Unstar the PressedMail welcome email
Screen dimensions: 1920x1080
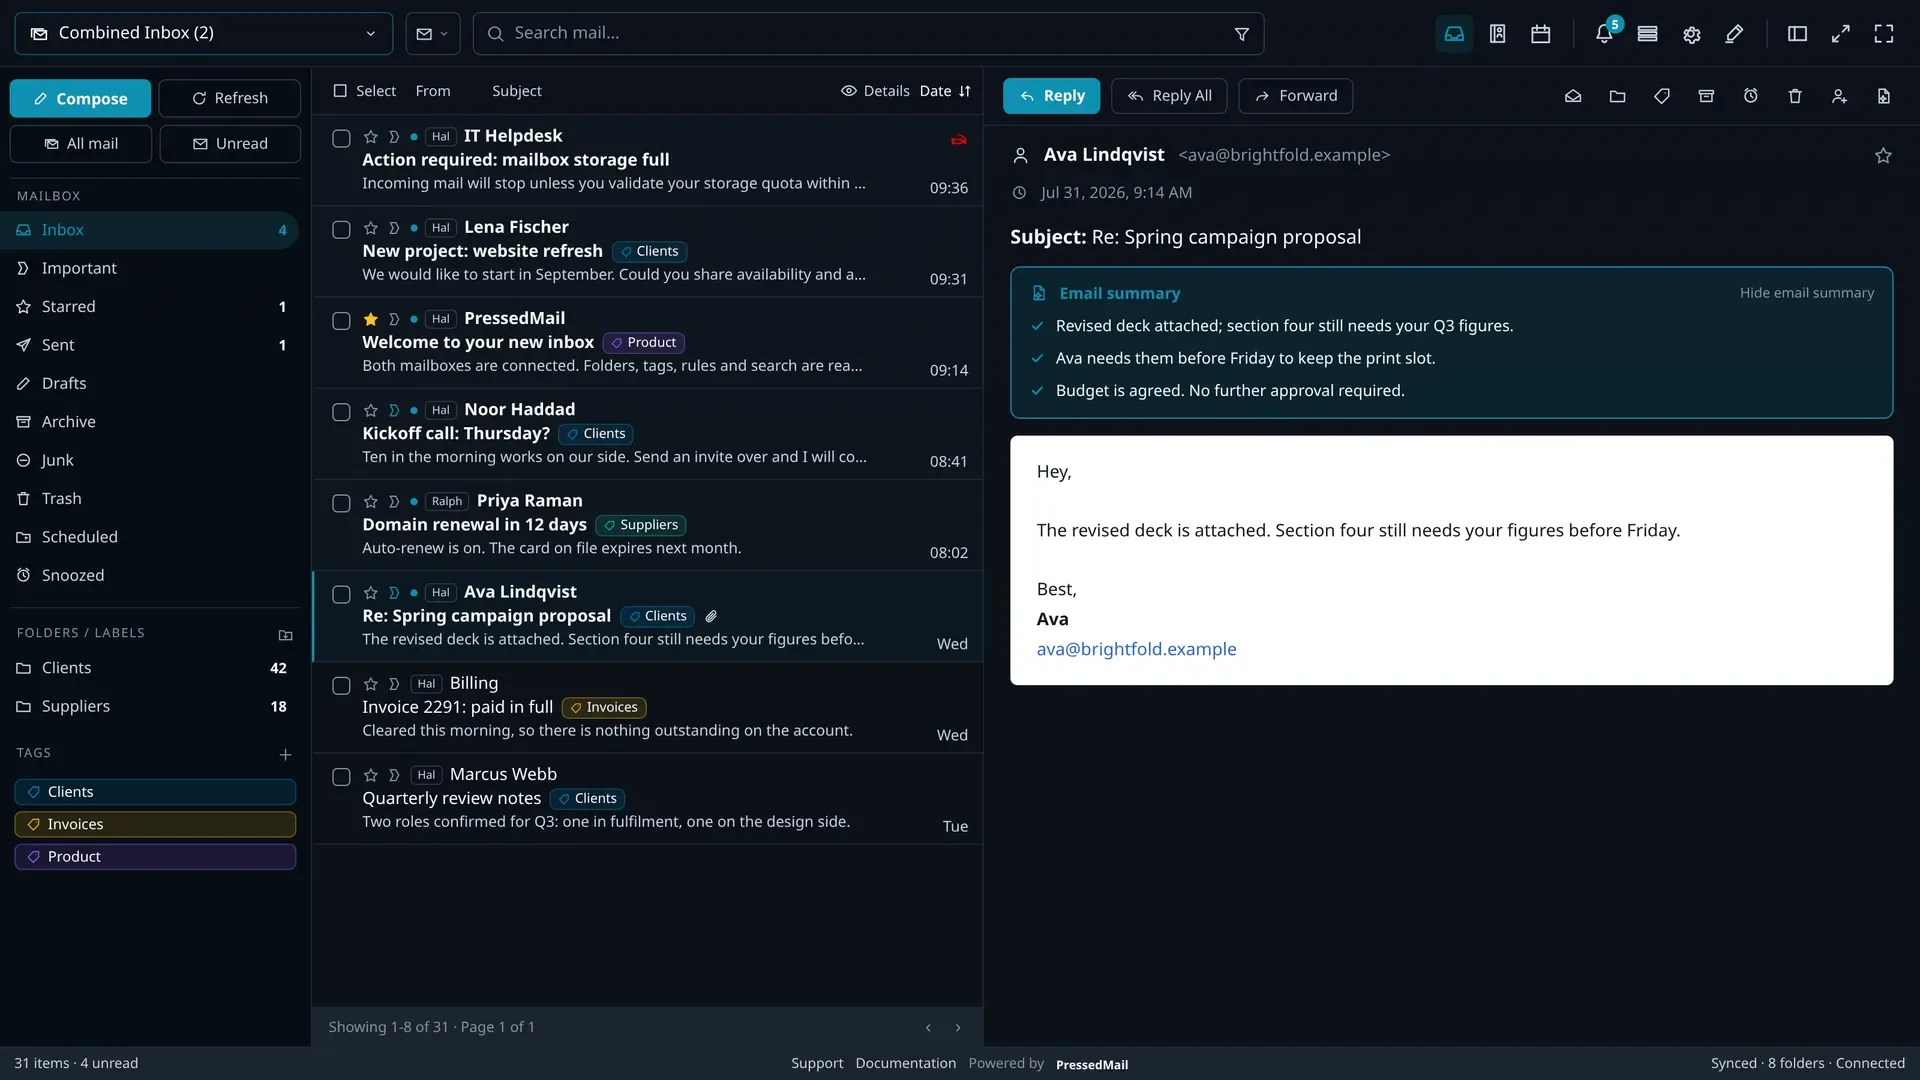(x=371, y=319)
